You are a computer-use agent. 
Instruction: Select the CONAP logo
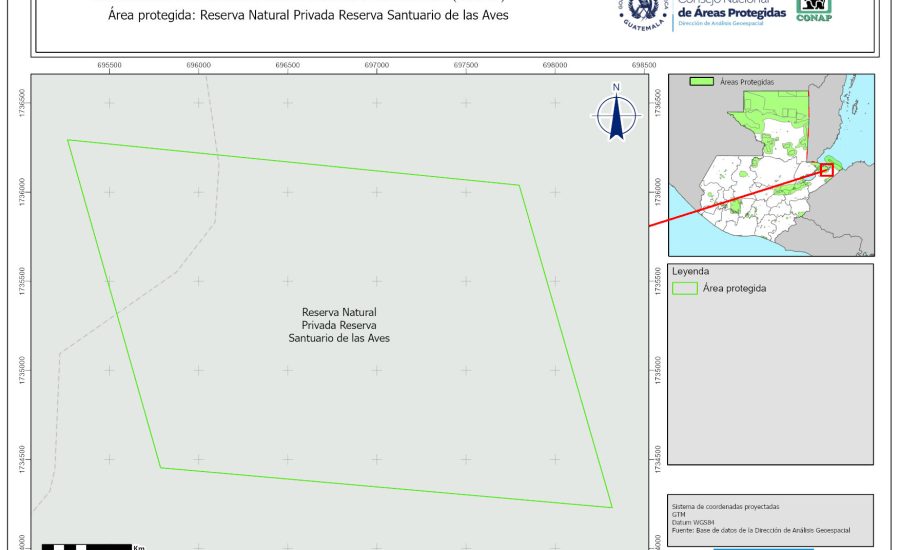pos(813,10)
